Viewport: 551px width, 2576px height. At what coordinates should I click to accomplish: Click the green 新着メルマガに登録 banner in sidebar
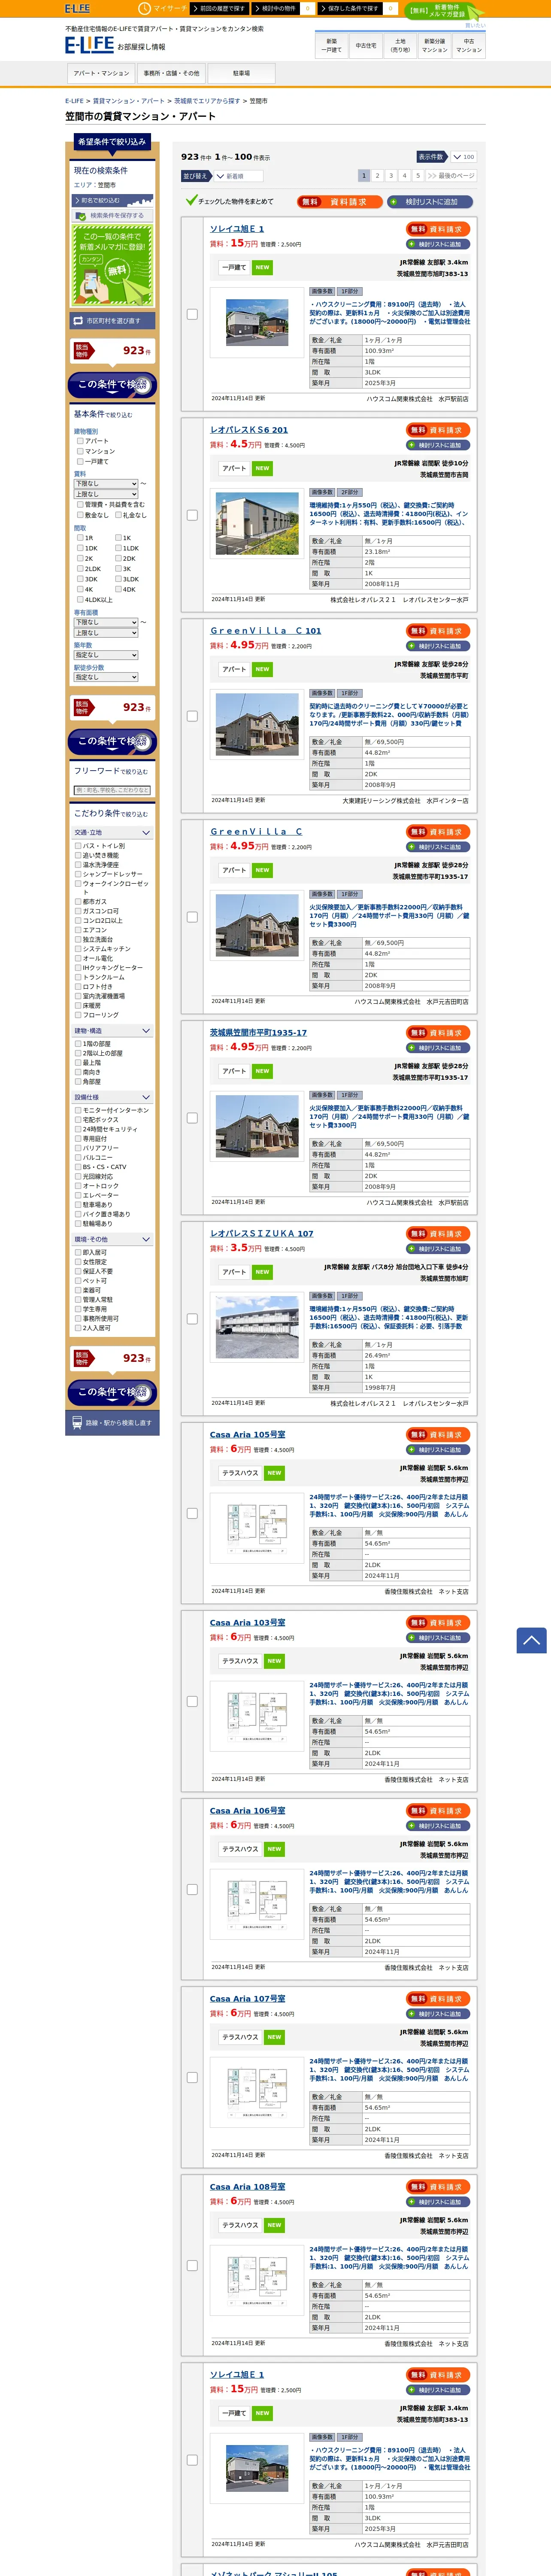pos(112,264)
